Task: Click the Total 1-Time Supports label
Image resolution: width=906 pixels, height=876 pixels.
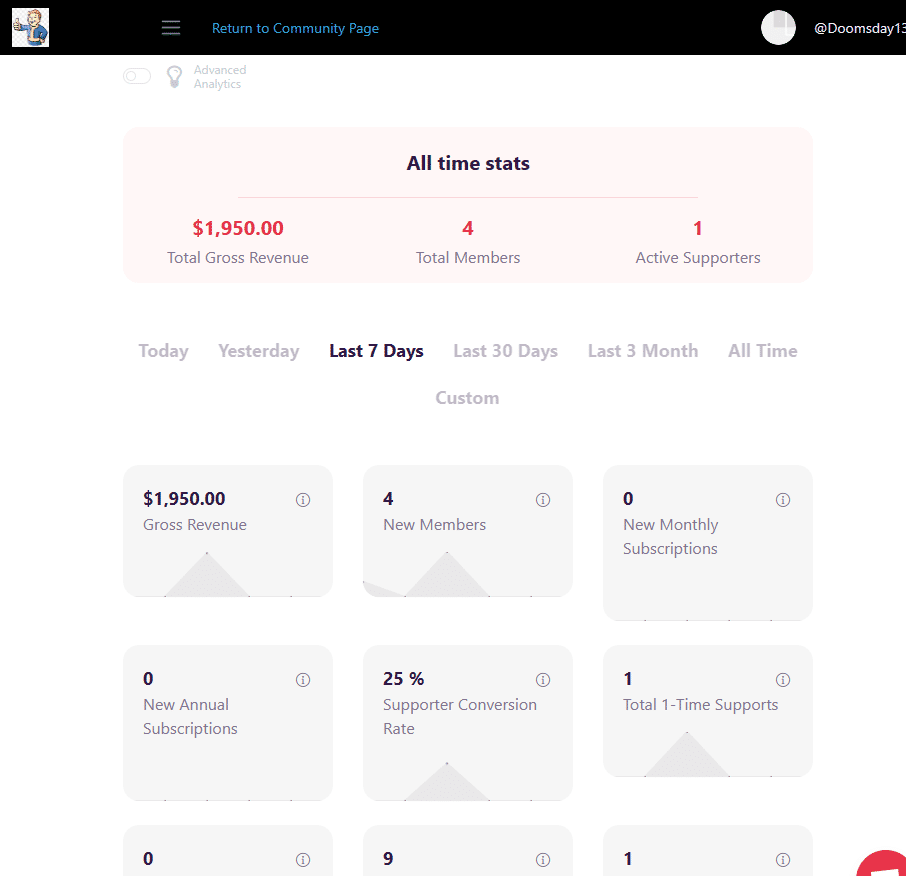Action: click(x=700, y=705)
